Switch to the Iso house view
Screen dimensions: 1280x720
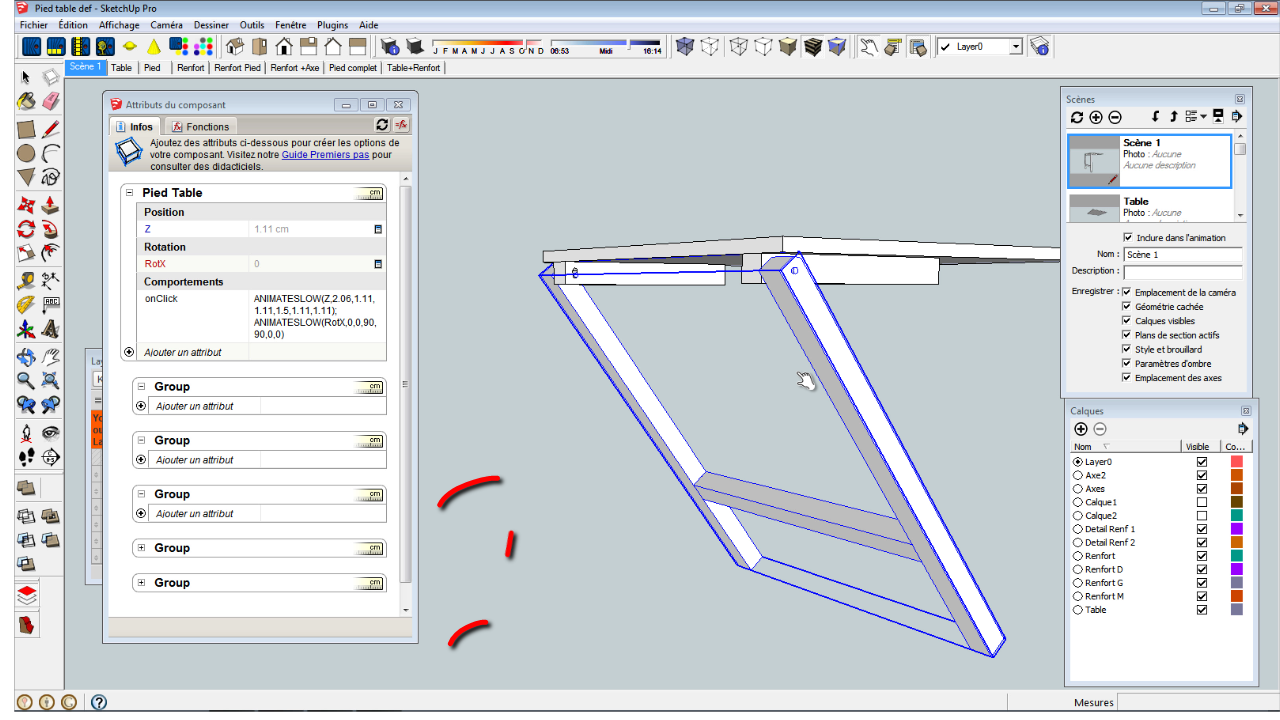pyautogui.click(x=235, y=46)
